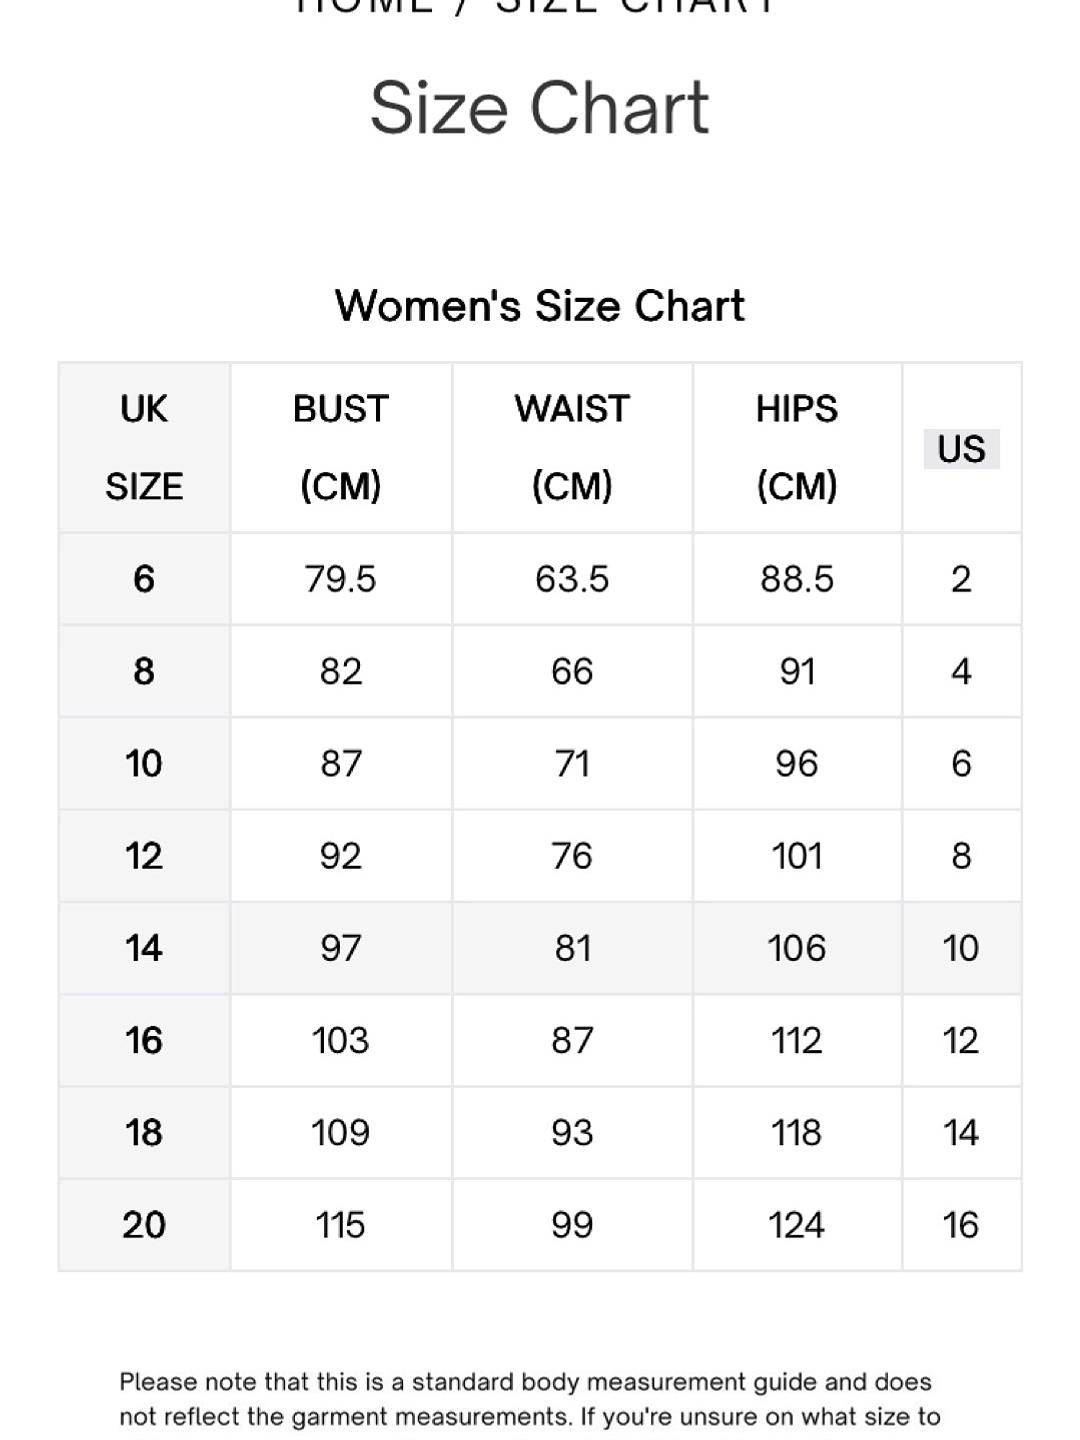Click the Women's Size Chart heading
The height and width of the screenshot is (1440, 1080).
coord(540,305)
